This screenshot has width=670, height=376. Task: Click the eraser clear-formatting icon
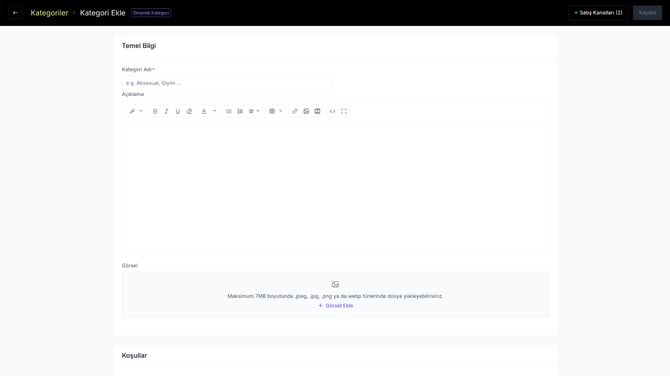point(189,111)
